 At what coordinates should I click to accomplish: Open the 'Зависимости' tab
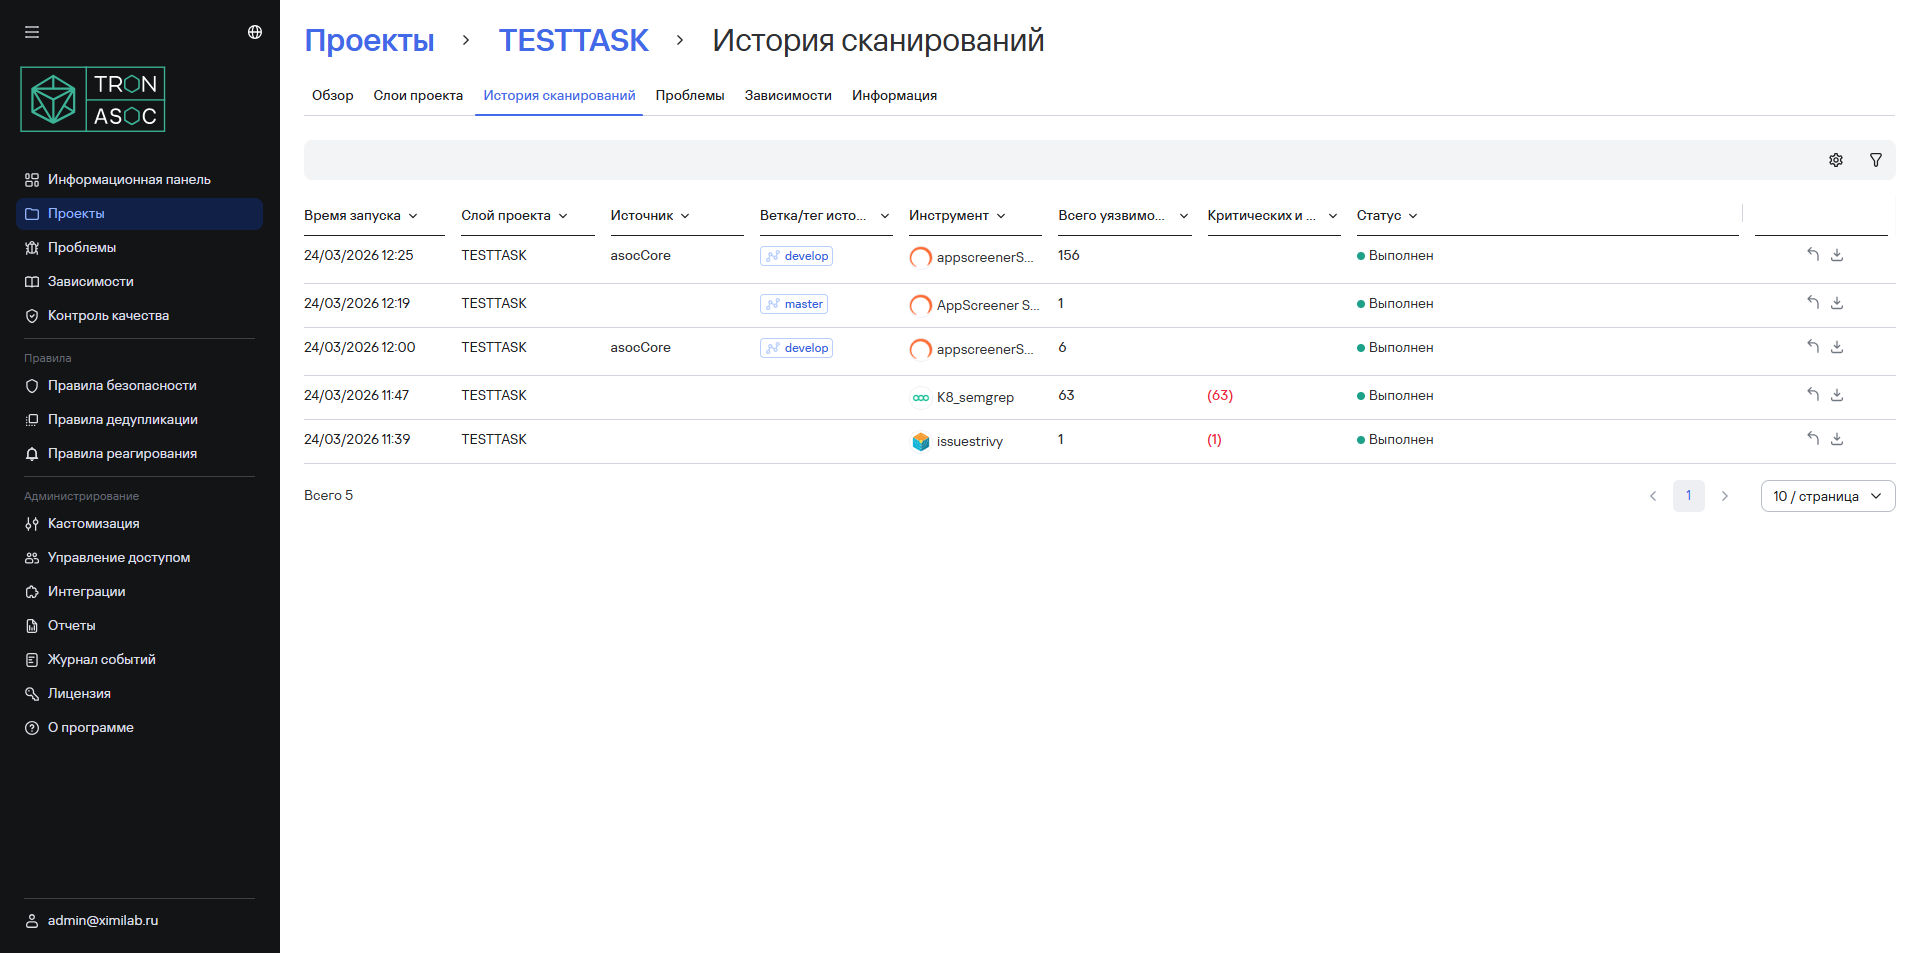coord(787,95)
